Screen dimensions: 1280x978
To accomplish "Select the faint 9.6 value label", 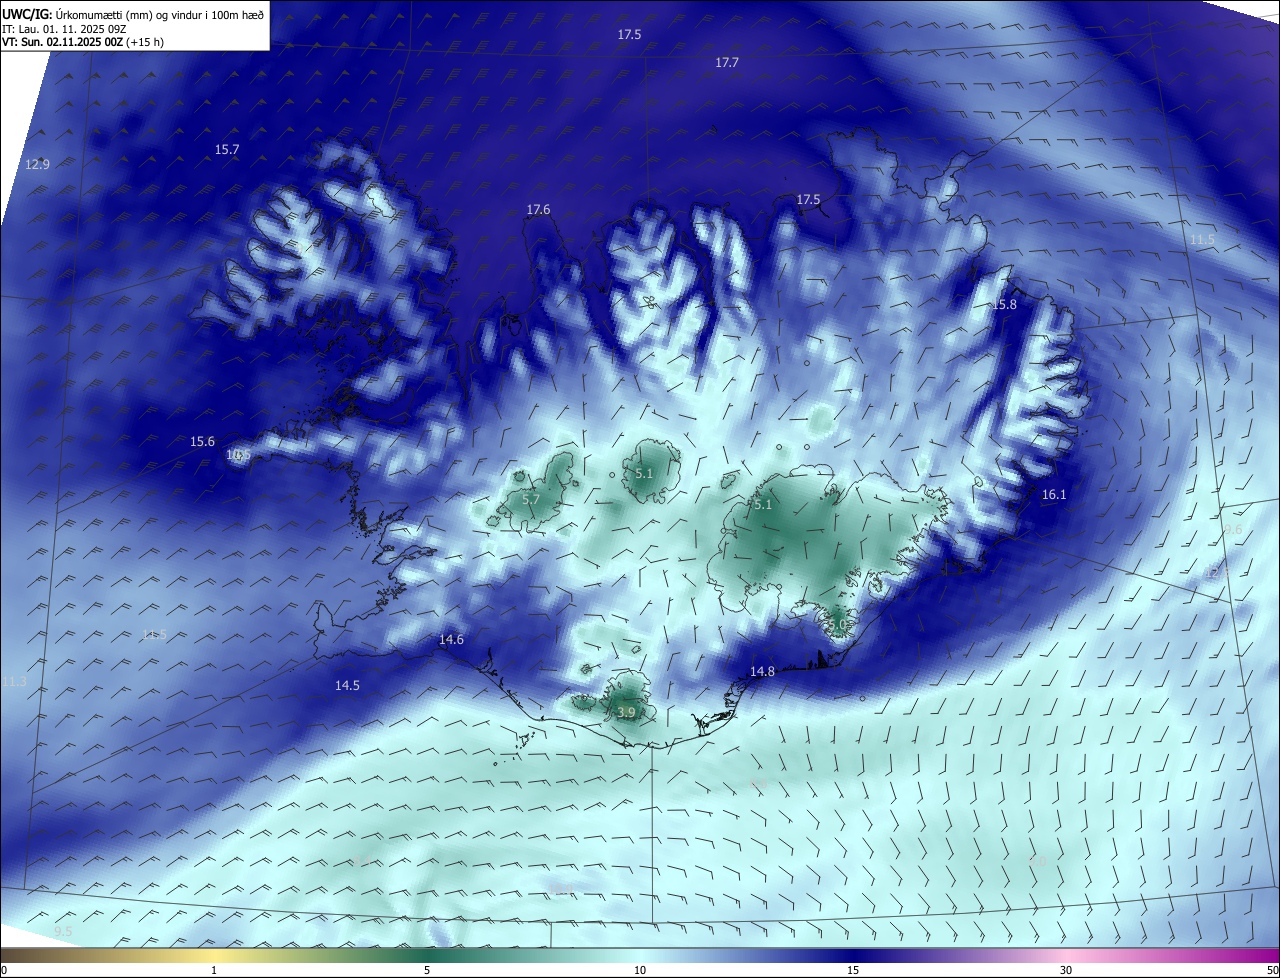I will pos(1233,529).
